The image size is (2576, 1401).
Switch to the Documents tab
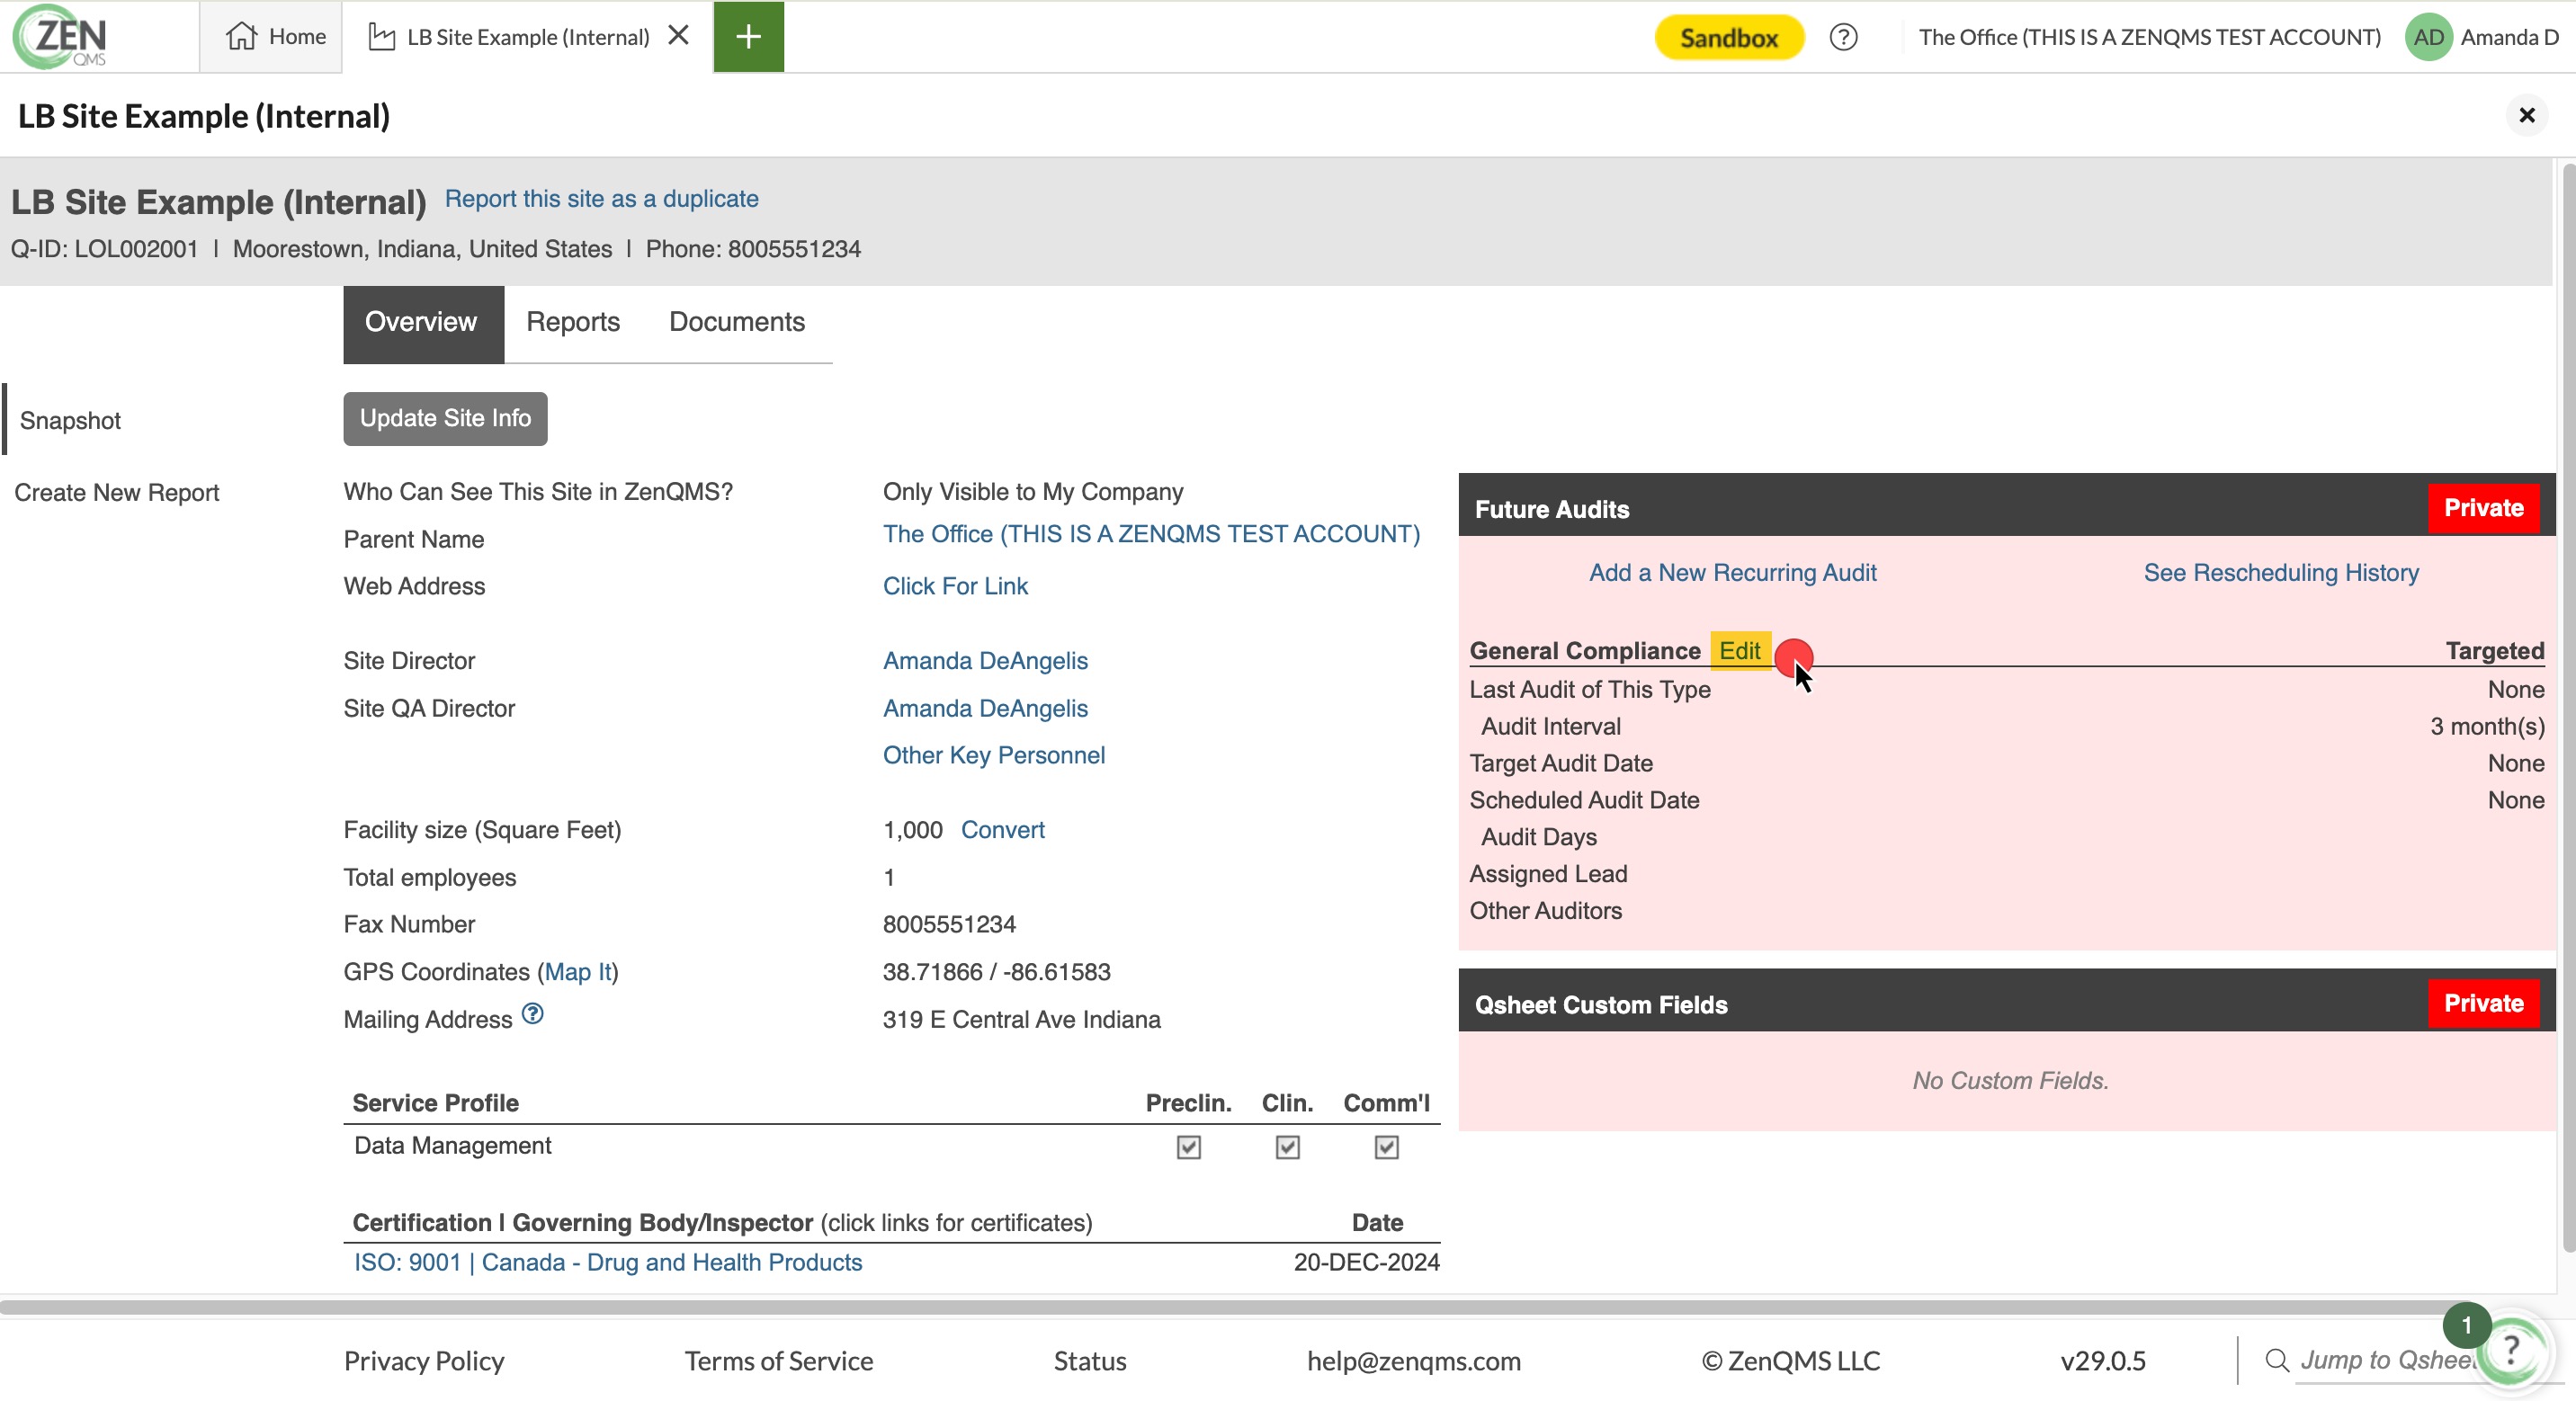[x=737, y=323]
